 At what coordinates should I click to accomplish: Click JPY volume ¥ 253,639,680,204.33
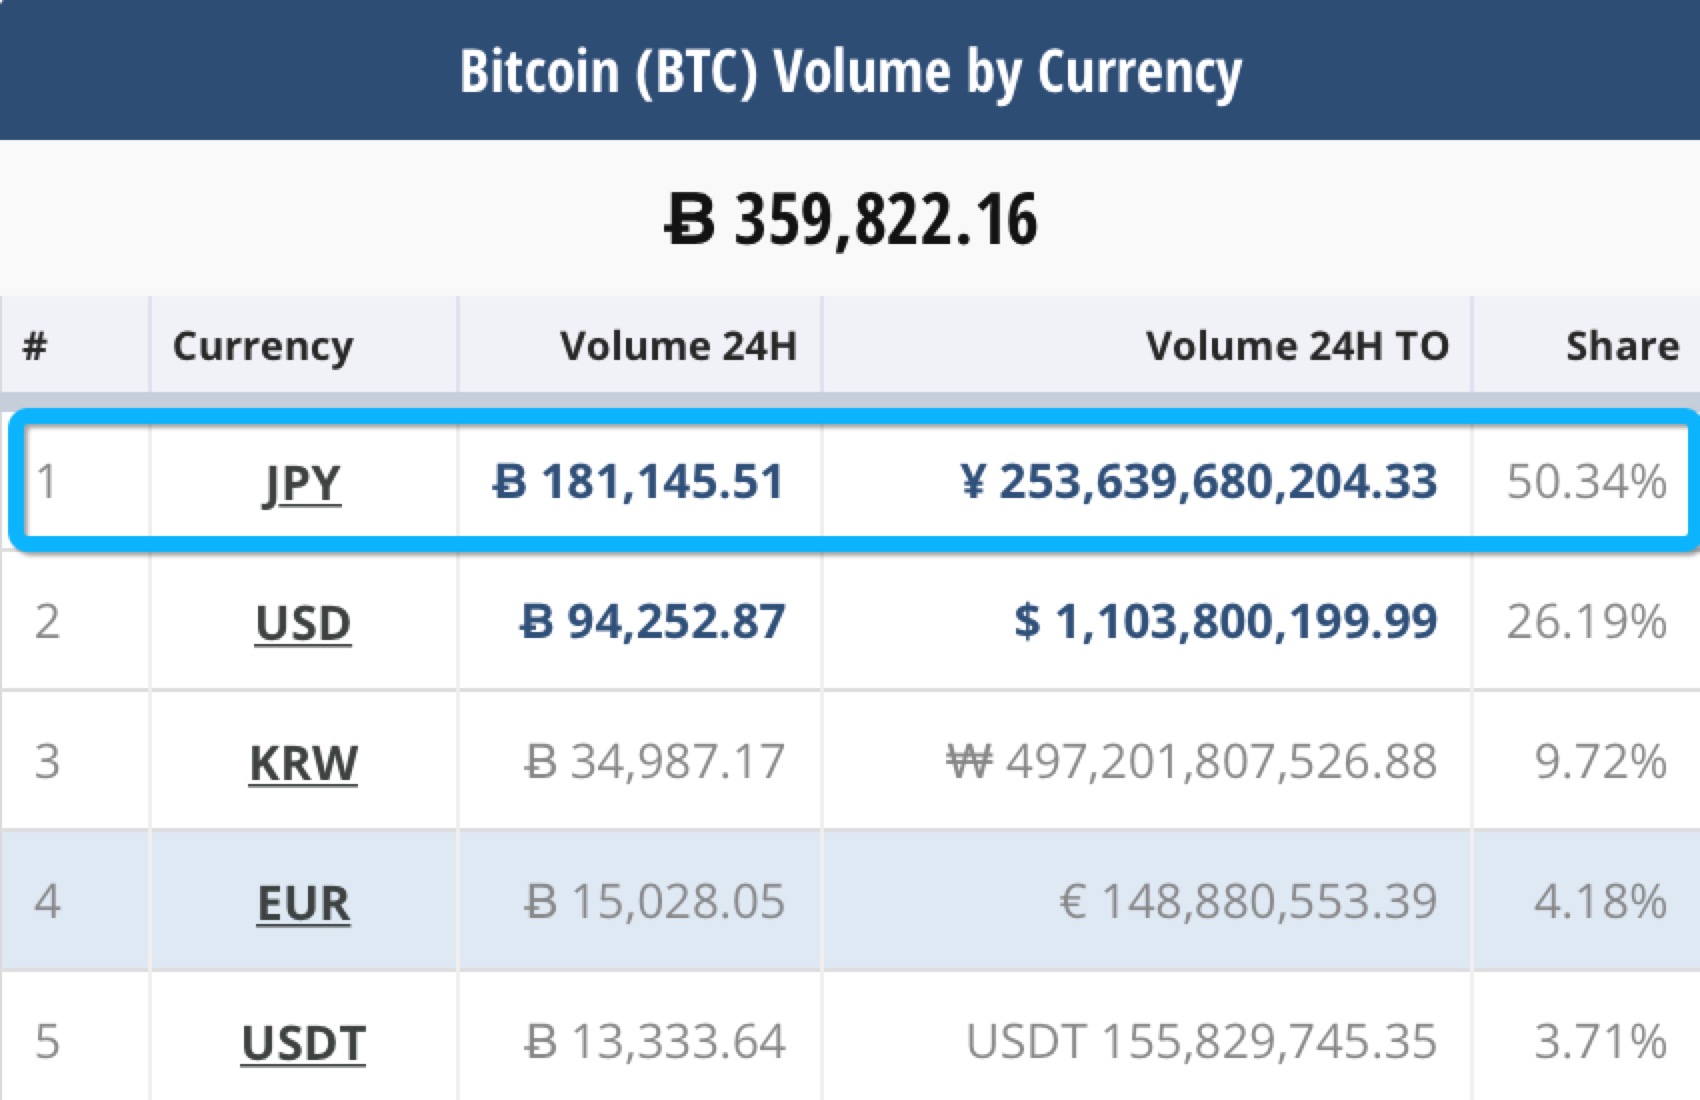tap(1198, 482)
